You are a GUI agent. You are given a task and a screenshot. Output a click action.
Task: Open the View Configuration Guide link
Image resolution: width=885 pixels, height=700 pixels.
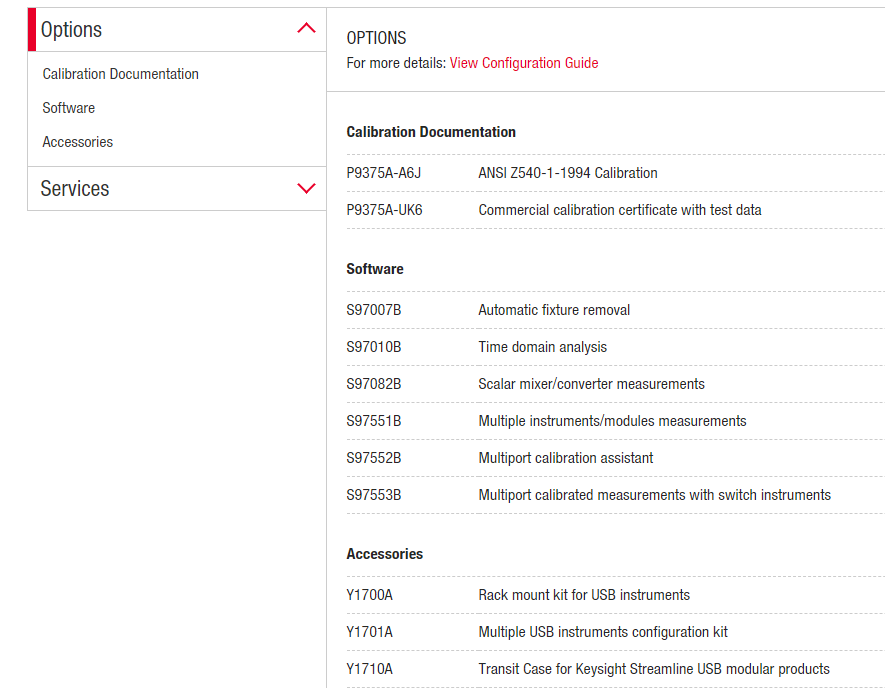click(x=524, y=63)
